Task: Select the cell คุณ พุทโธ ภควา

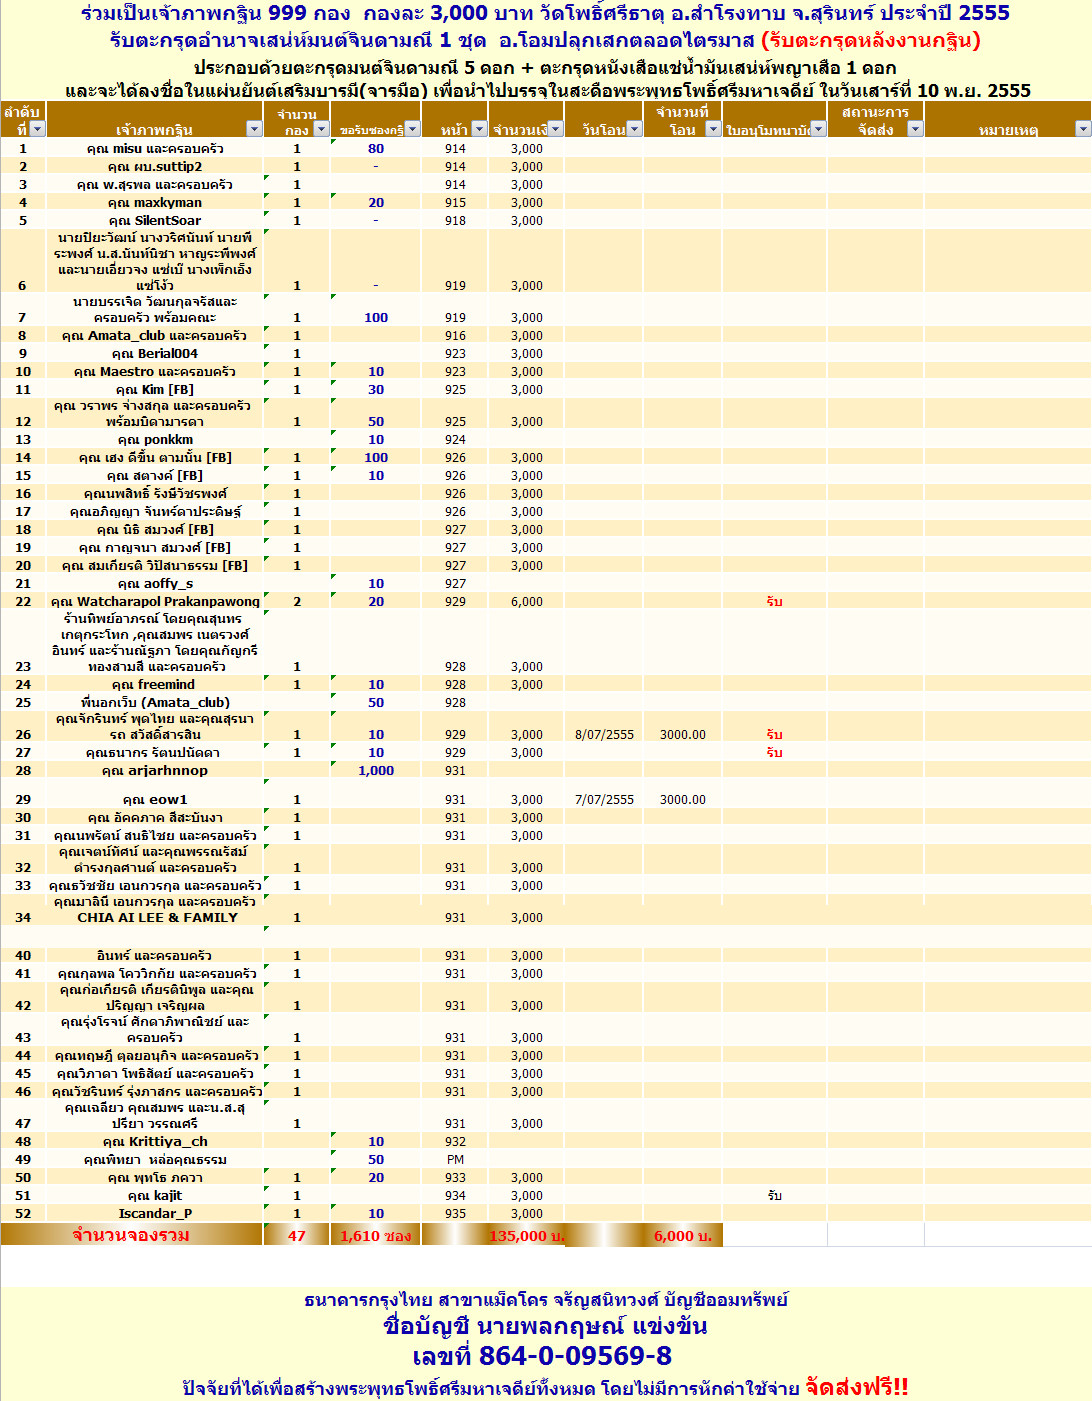Action: pyautogui.click(x=155, y=1178)
